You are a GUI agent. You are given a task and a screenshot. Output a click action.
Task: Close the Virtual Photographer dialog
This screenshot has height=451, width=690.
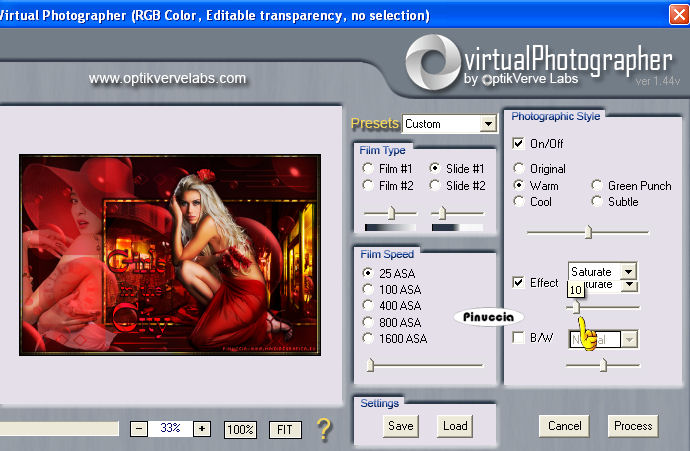tap(678, 15)
